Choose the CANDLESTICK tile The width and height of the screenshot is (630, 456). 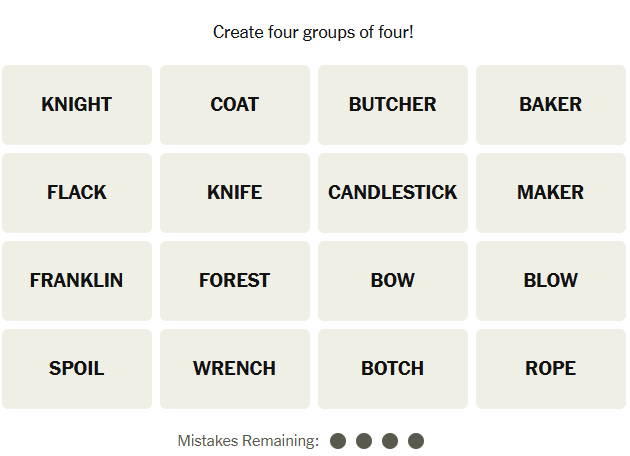393,193
